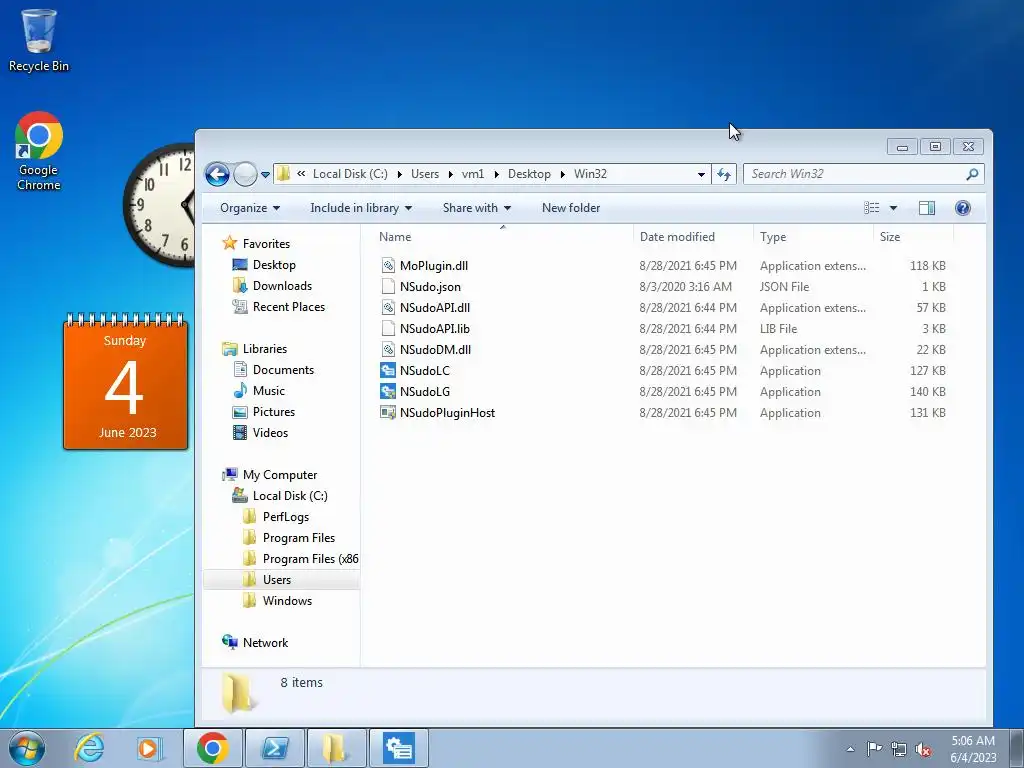Open the recent locations dropdown arrow

click(x=265, y=175)
